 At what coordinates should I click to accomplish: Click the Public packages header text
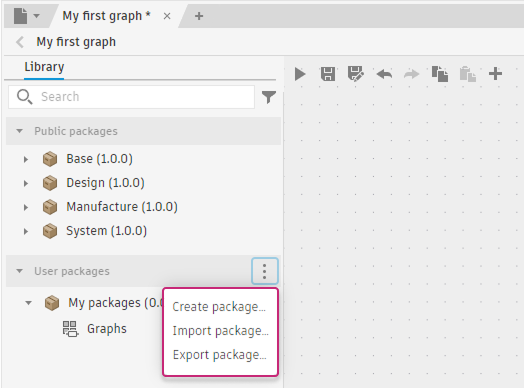(76, 131)
